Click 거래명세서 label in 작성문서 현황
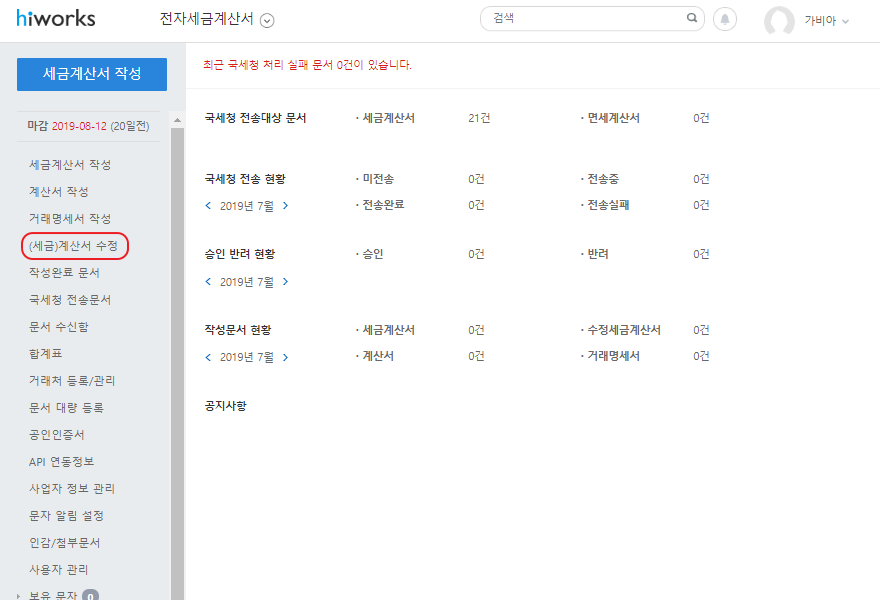880x600 pixels. click(613, 356)
